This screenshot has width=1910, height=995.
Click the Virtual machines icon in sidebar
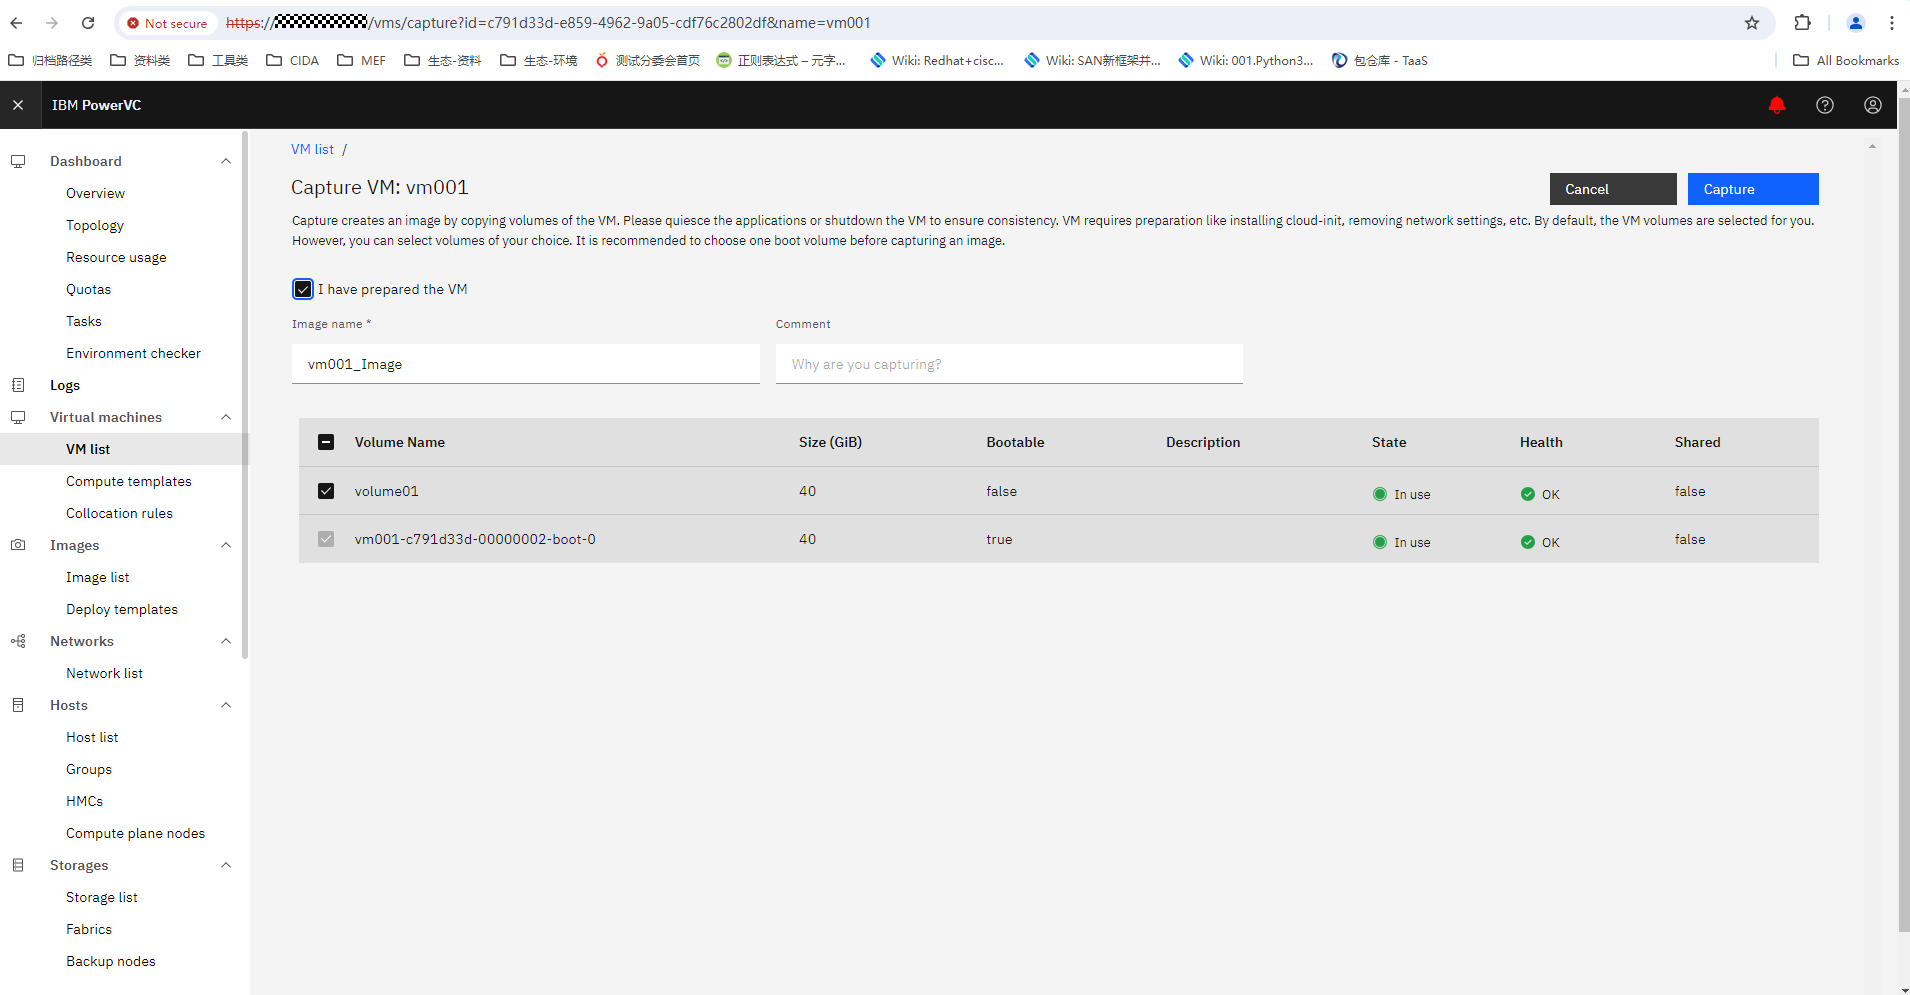tap(18, 417)
